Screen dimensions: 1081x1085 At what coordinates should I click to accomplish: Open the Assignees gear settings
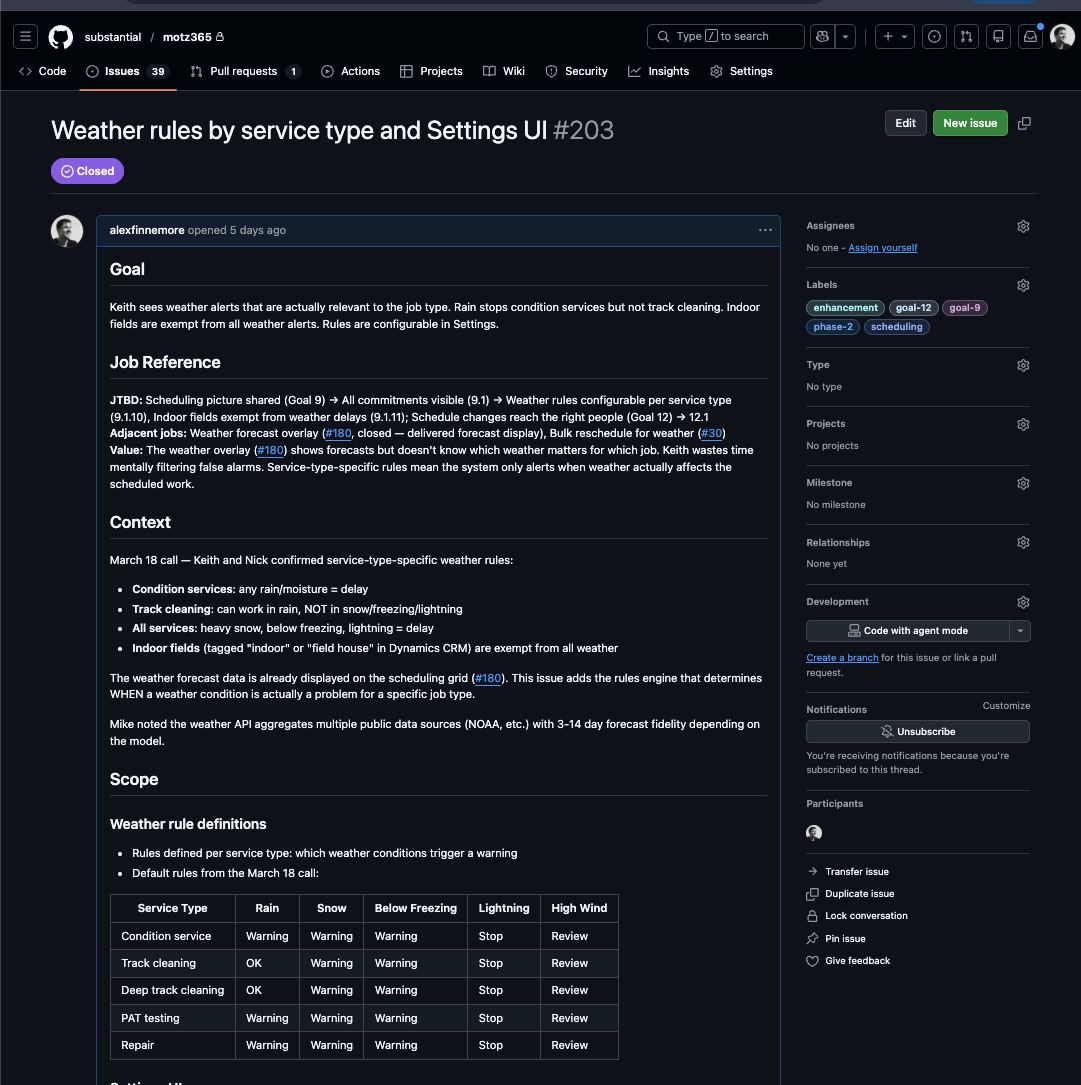click(x=1023, y=226)
